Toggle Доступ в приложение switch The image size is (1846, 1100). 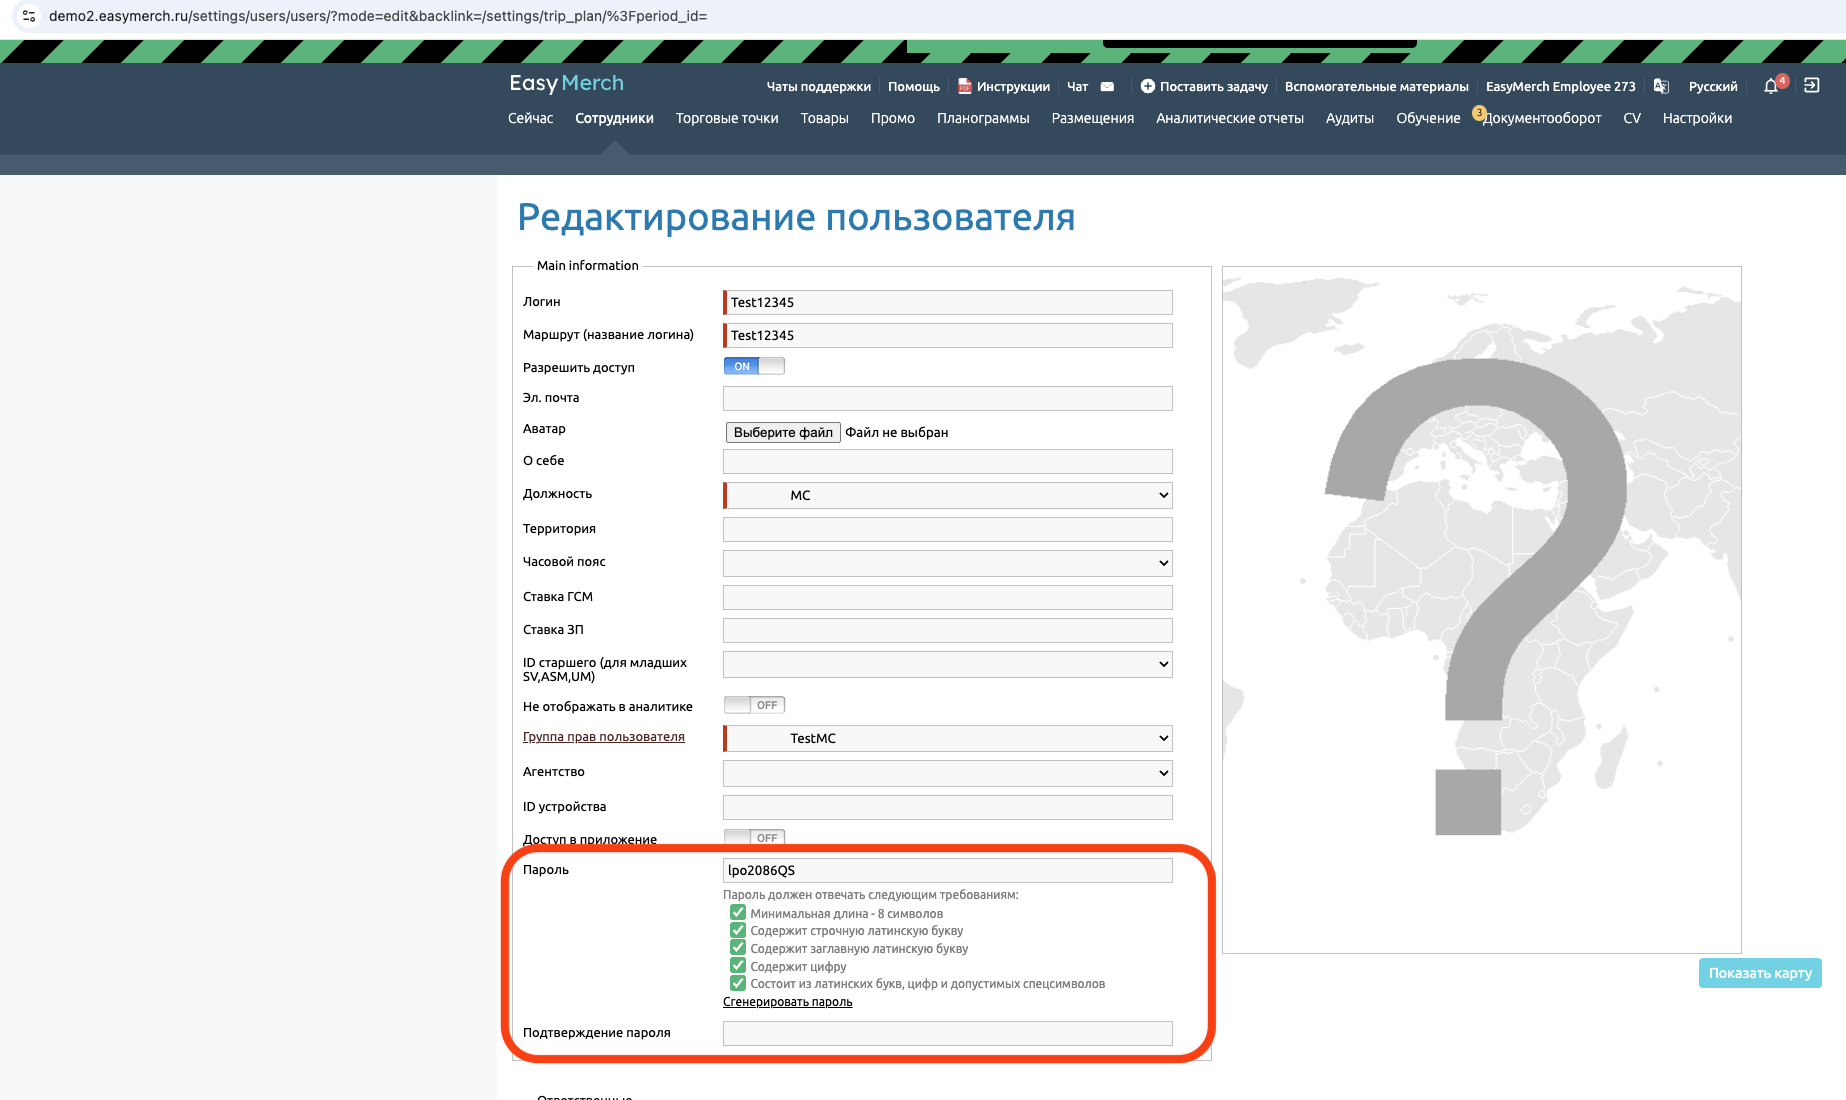tap(754, 838)
